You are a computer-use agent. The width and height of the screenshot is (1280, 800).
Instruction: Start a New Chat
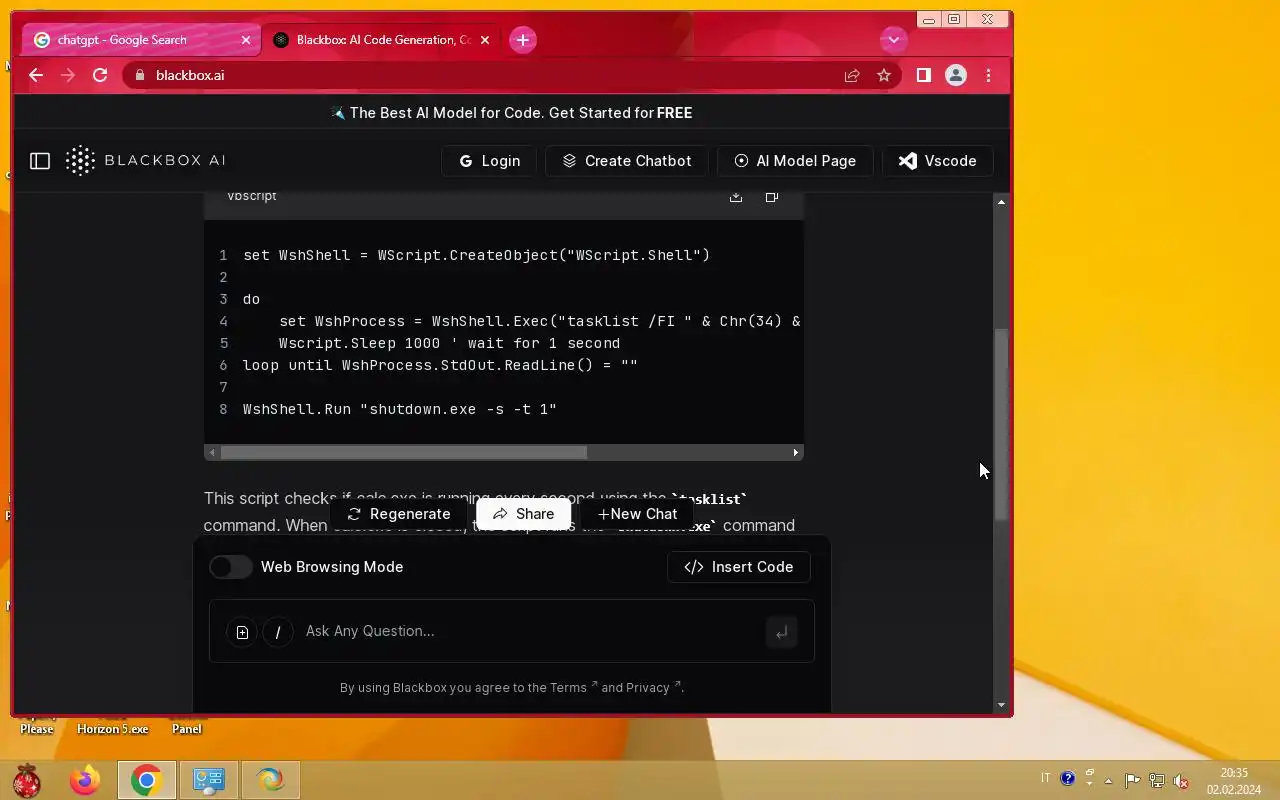point(637,514)
